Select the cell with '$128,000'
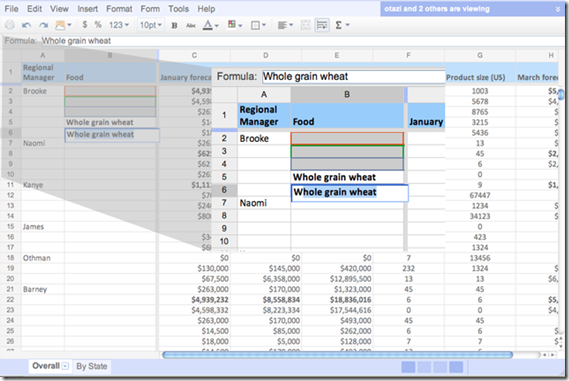This screenshot has width=569, height=381. [x=337, y=341]
